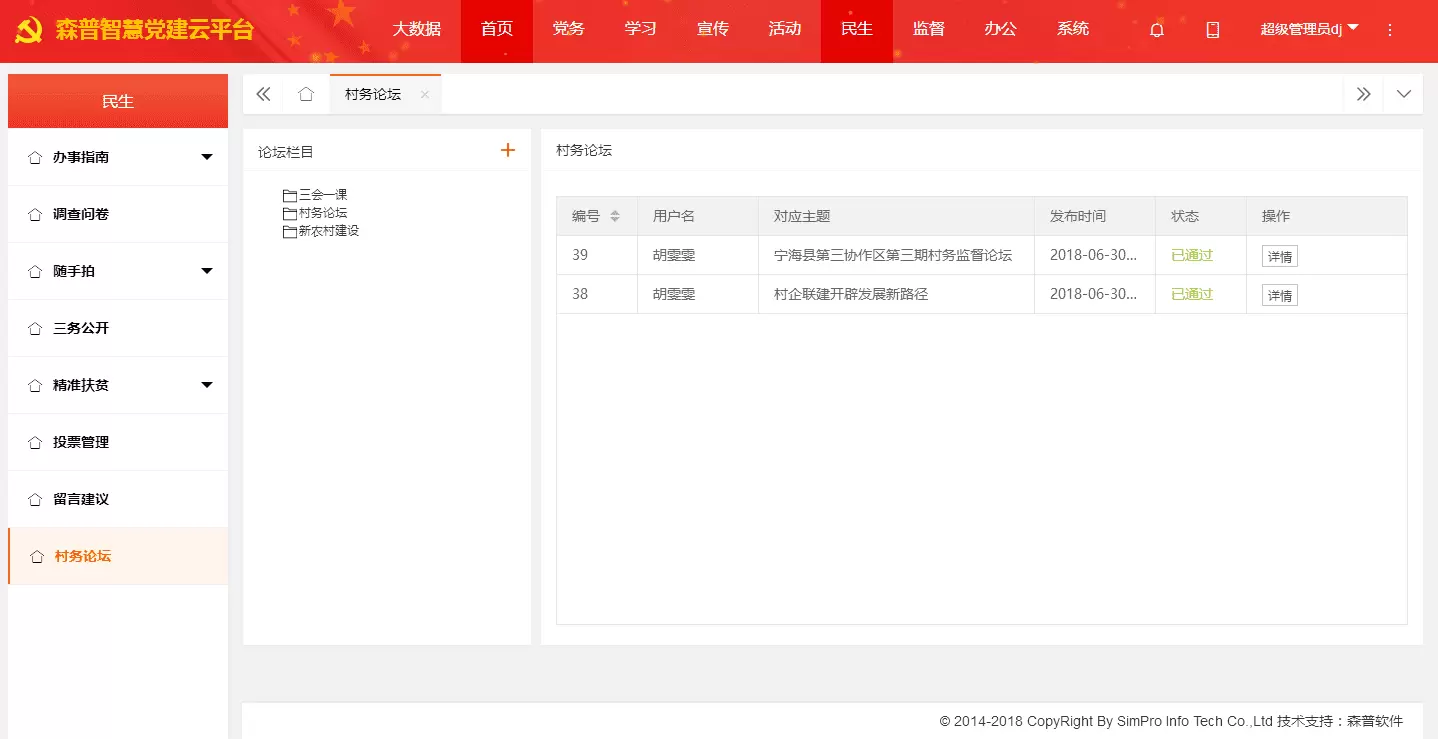Screen dimensions: 1438x739
Task: Click publish date in row 38
Action: [1093, 294]
